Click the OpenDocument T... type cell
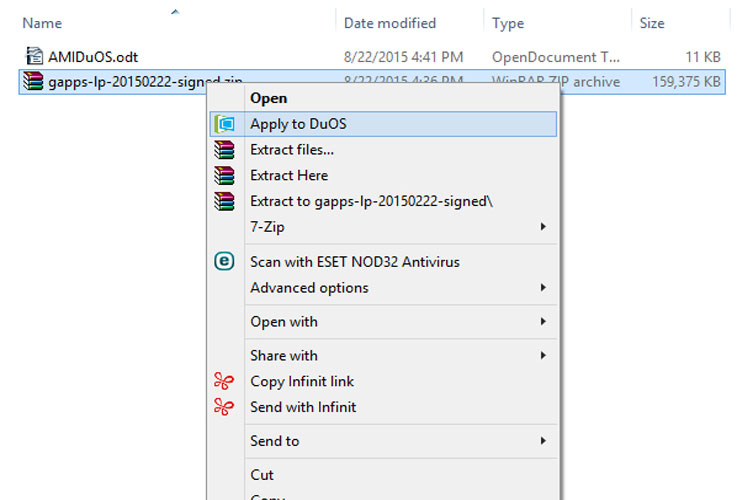750x500 pixels. tap(556, 57)
